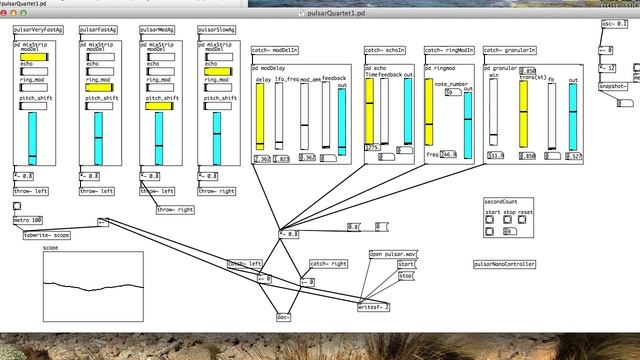Select the catch~ ringModIn object
The width and height of the screenshot is (640, 360).
coord(449,50)
